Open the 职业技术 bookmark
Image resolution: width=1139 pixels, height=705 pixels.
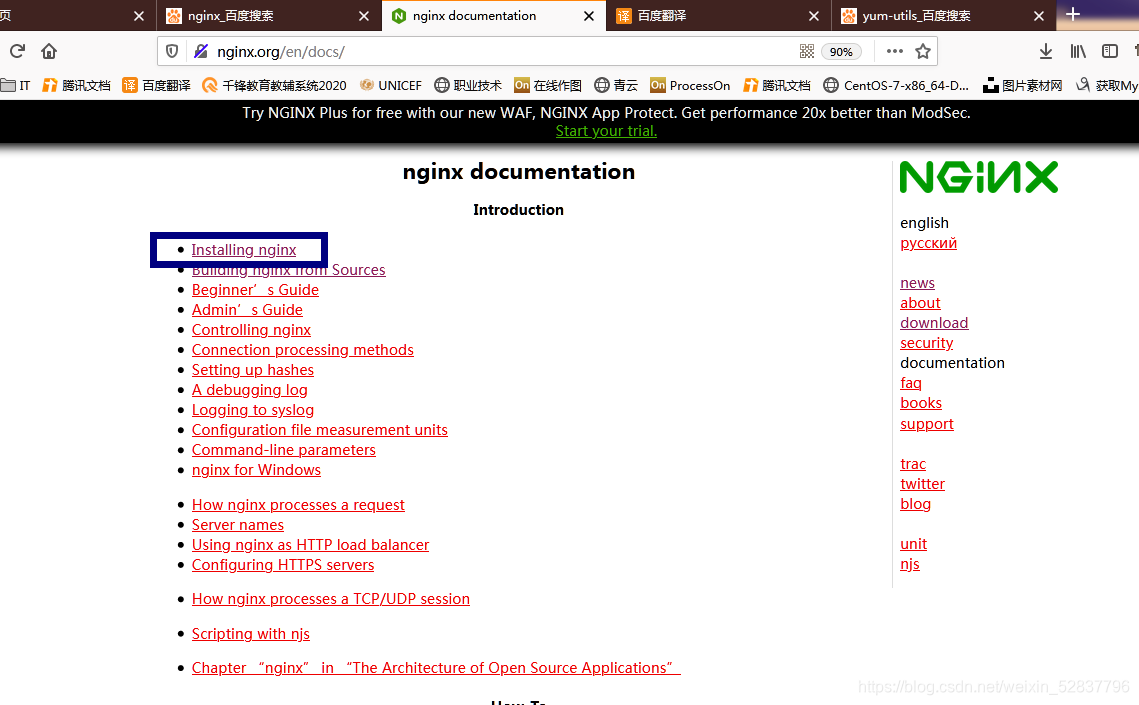pos(468,86)
